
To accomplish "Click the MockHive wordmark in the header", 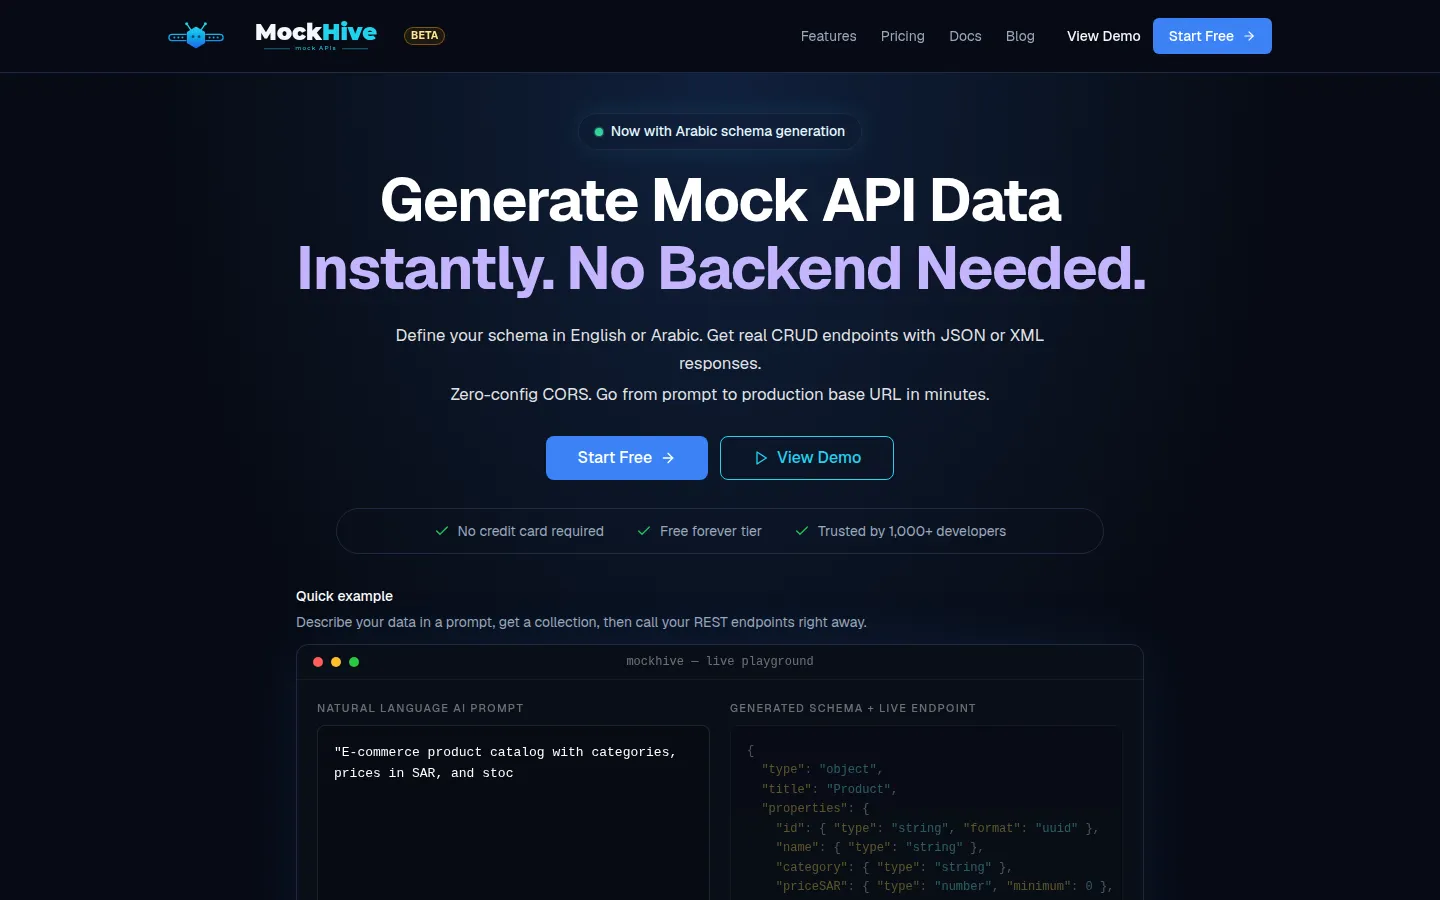I will point(316,35).
